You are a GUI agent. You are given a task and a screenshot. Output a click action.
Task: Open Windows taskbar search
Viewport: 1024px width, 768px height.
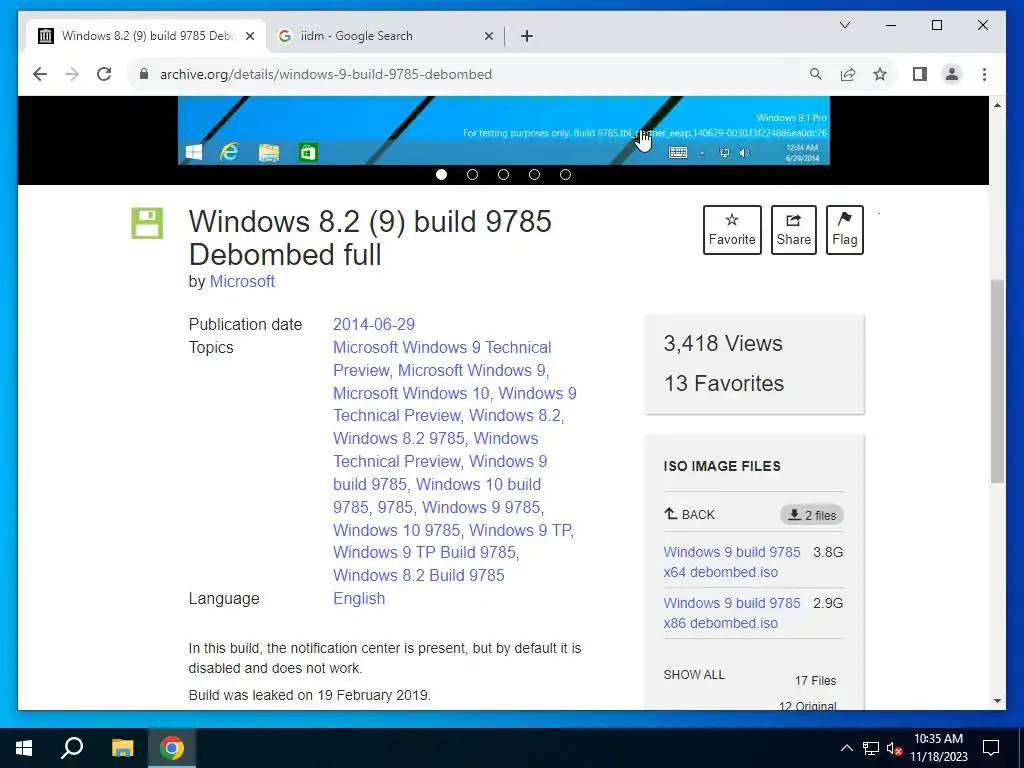[x=72, y=748]
